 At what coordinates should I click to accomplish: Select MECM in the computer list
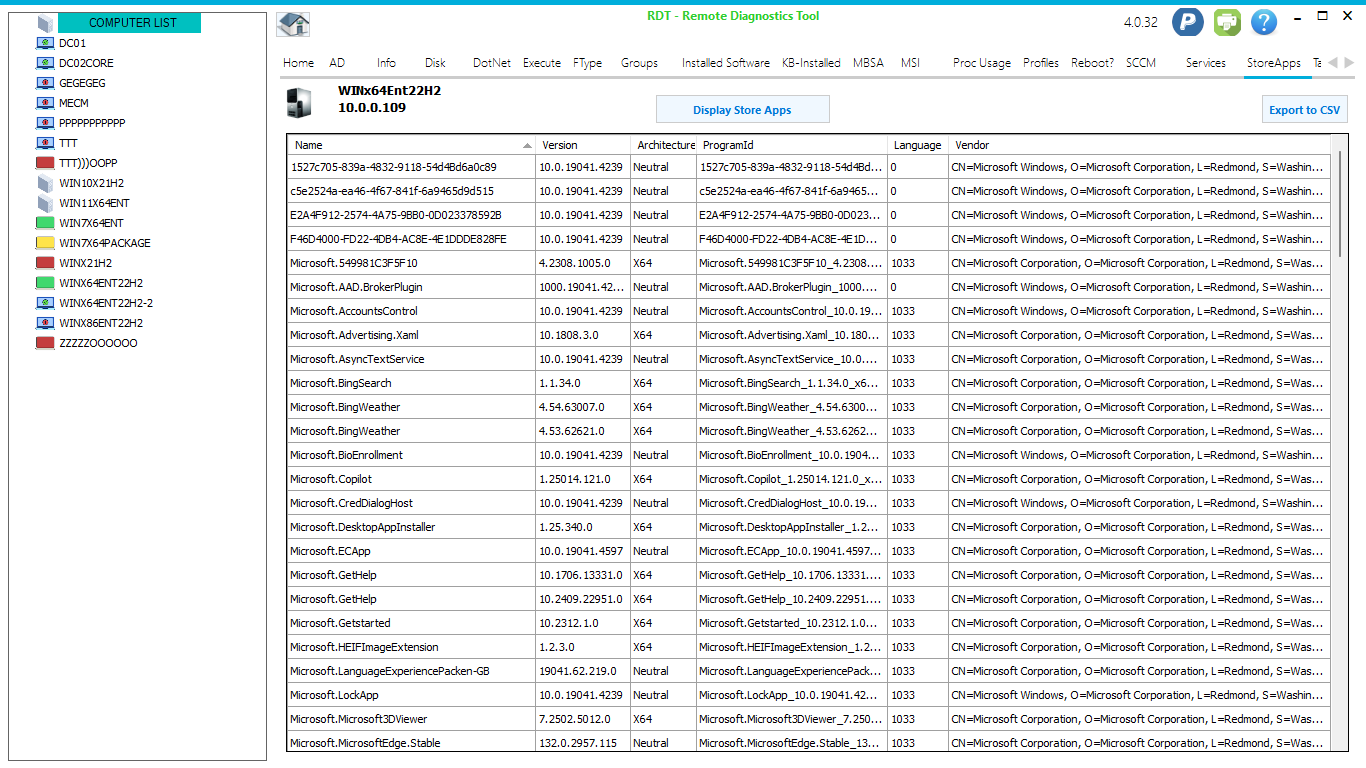pyautogui.click(x=74, y=103)
